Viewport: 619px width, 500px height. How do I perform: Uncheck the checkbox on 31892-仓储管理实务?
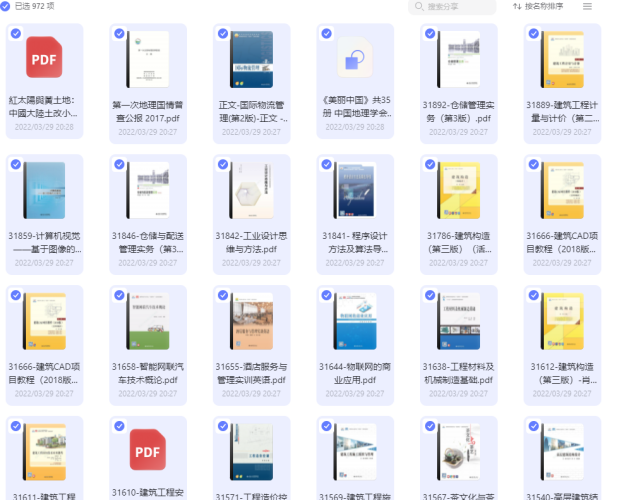pyautogui.click(x=430, y=34)
